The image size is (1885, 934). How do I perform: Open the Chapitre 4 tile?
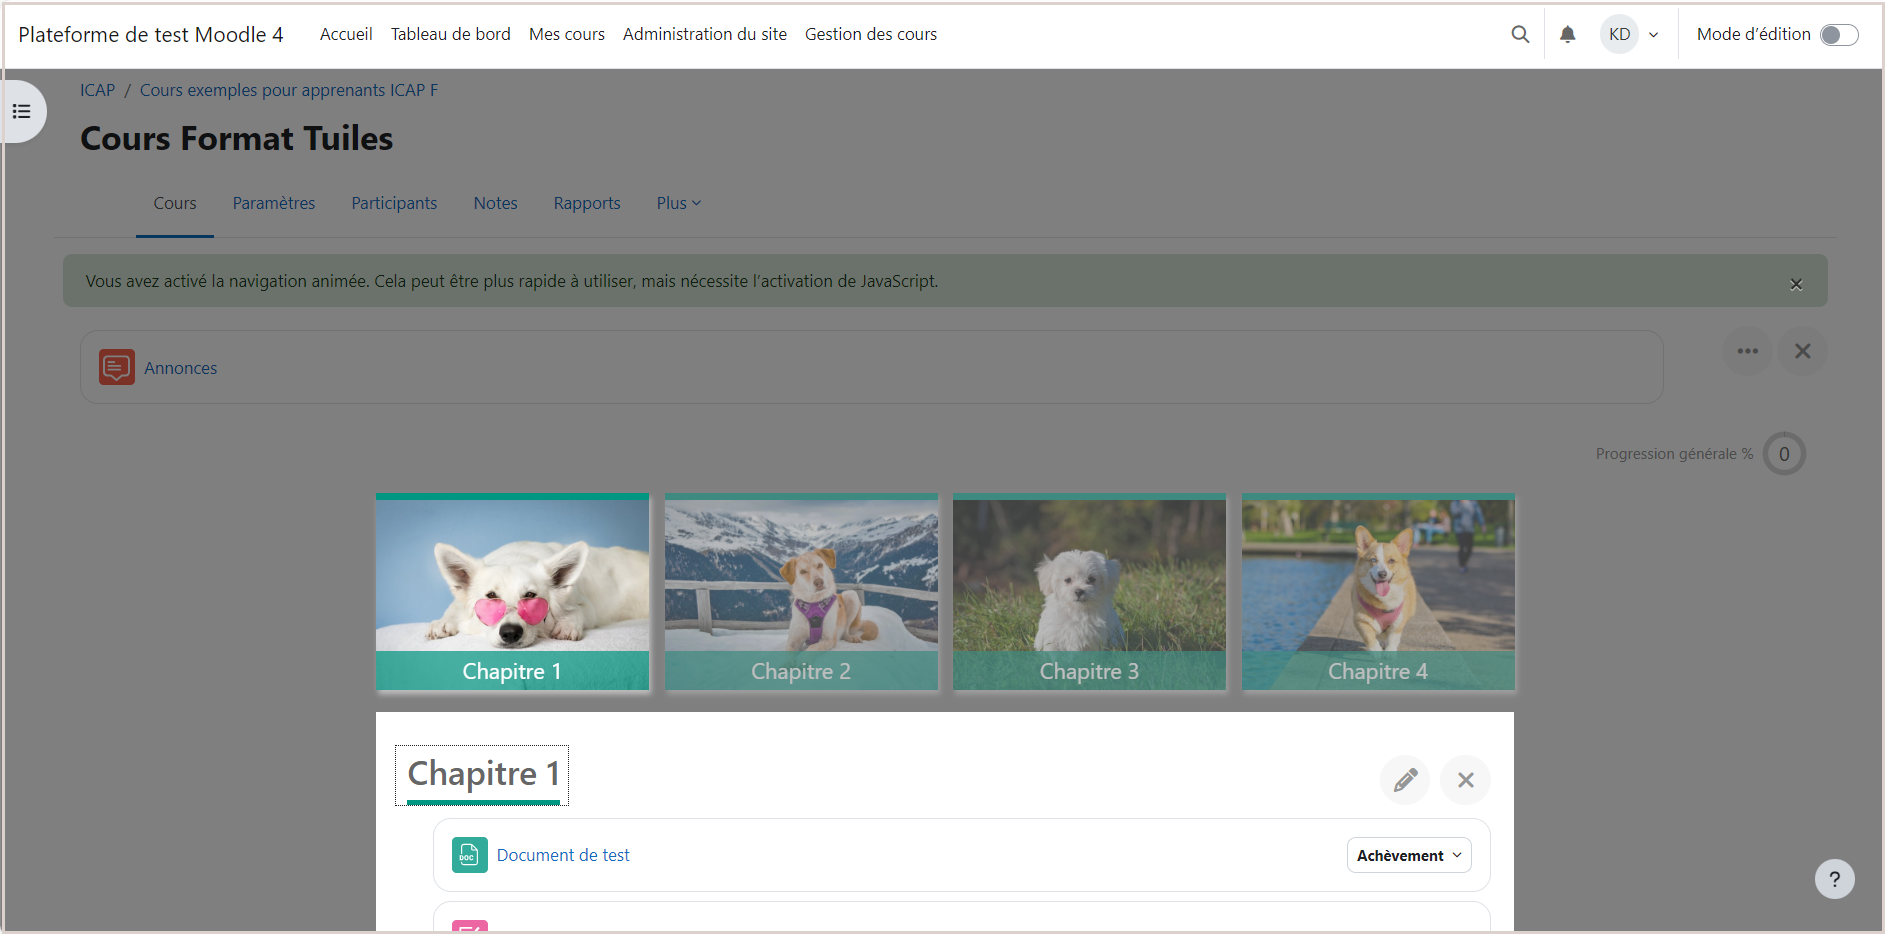pyautogui.click(x=1378, y=591)
